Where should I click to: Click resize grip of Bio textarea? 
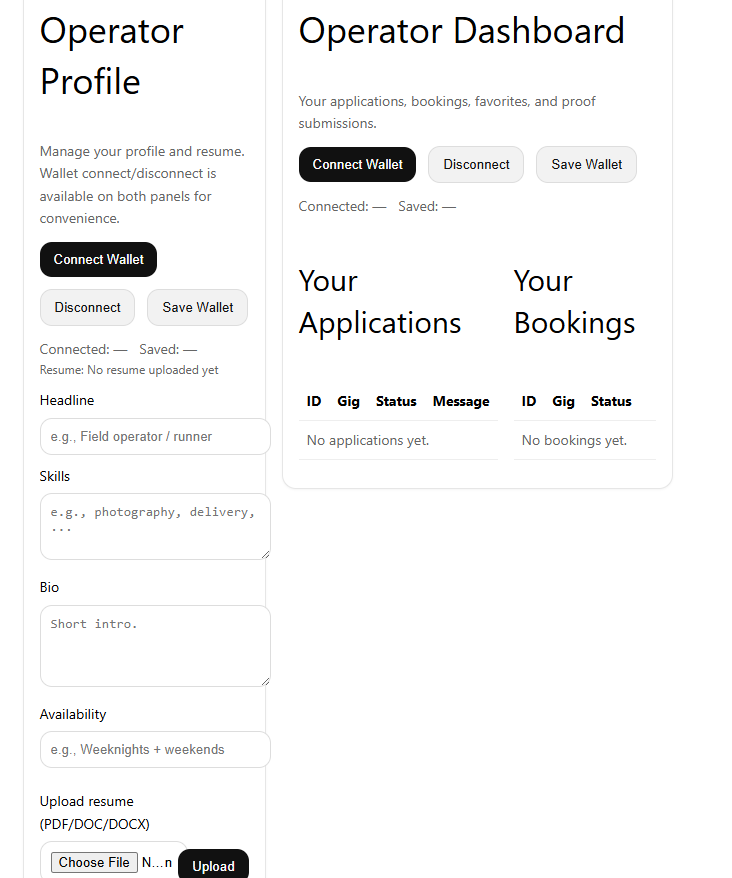(265, 680)
